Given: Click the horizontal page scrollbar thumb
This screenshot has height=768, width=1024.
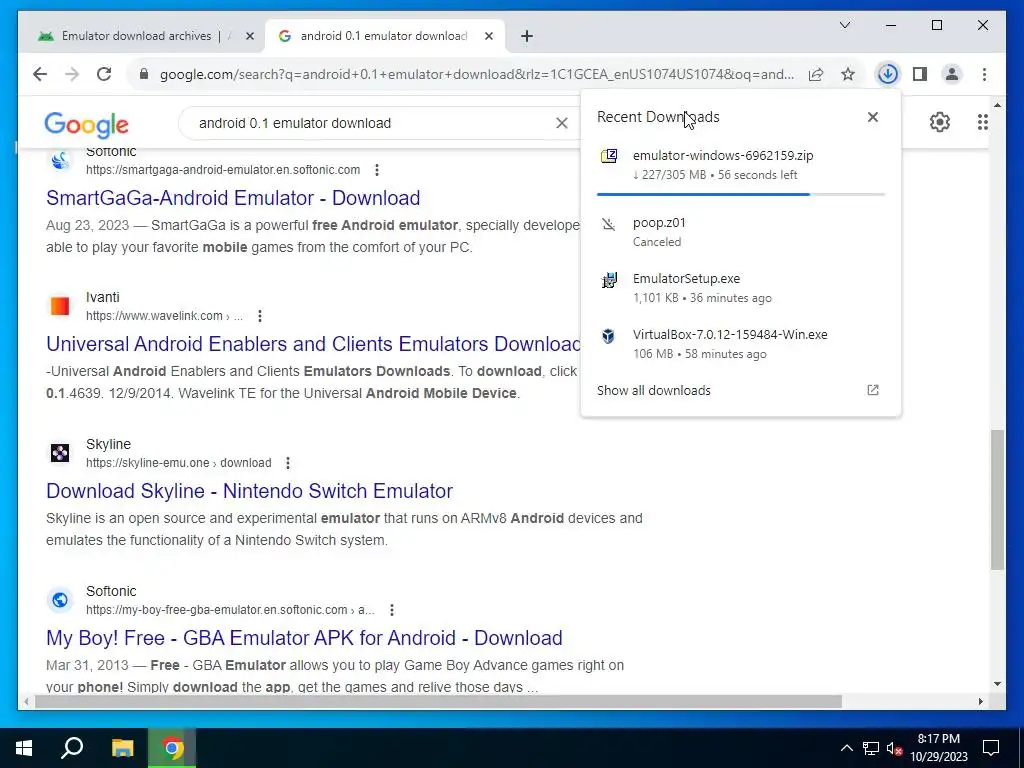Looking at the screenshot, I should (x=438, y=702).
